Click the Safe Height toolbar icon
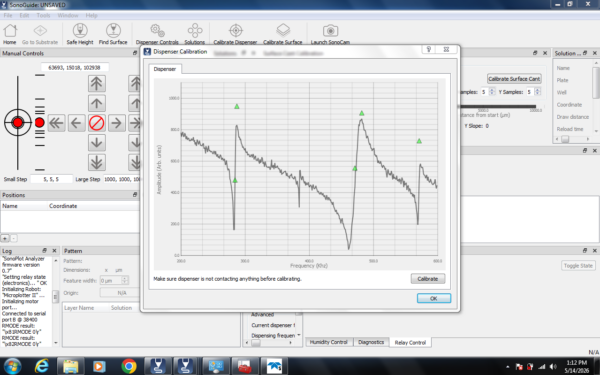The height and width of the screenshot is (375, 600). (80, 34)
